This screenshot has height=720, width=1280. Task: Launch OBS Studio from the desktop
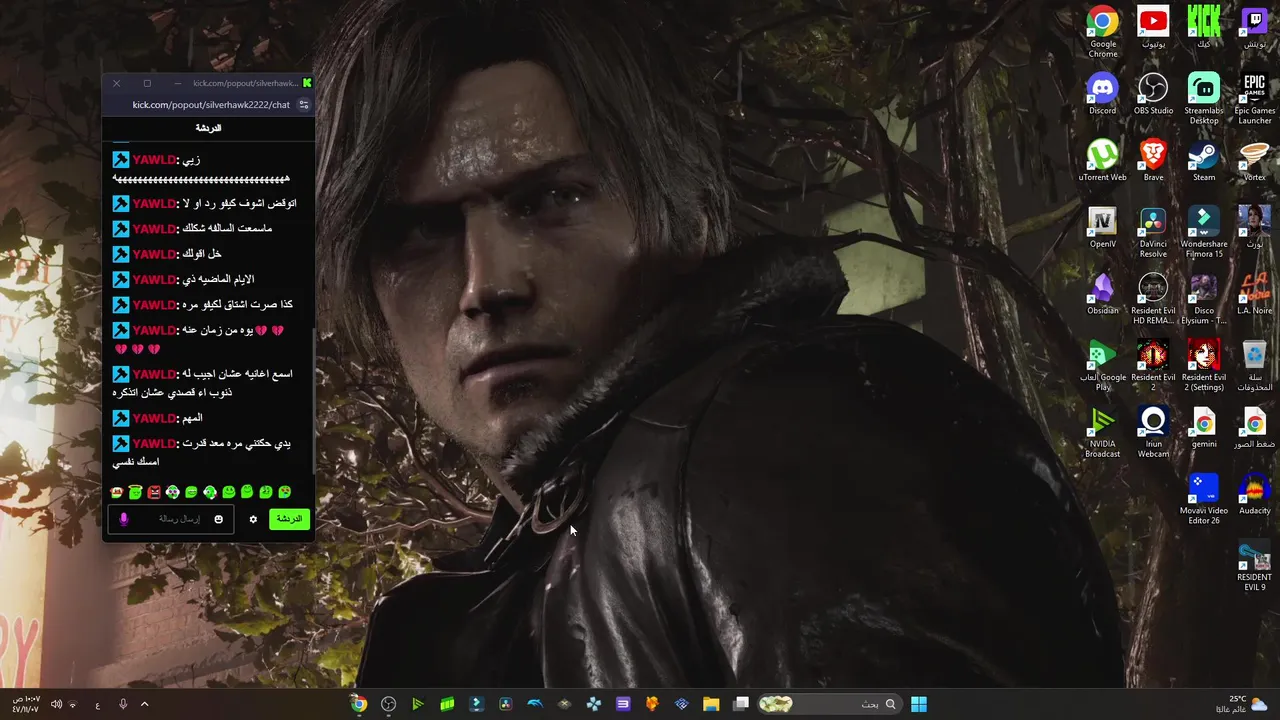pos(1153,94)
